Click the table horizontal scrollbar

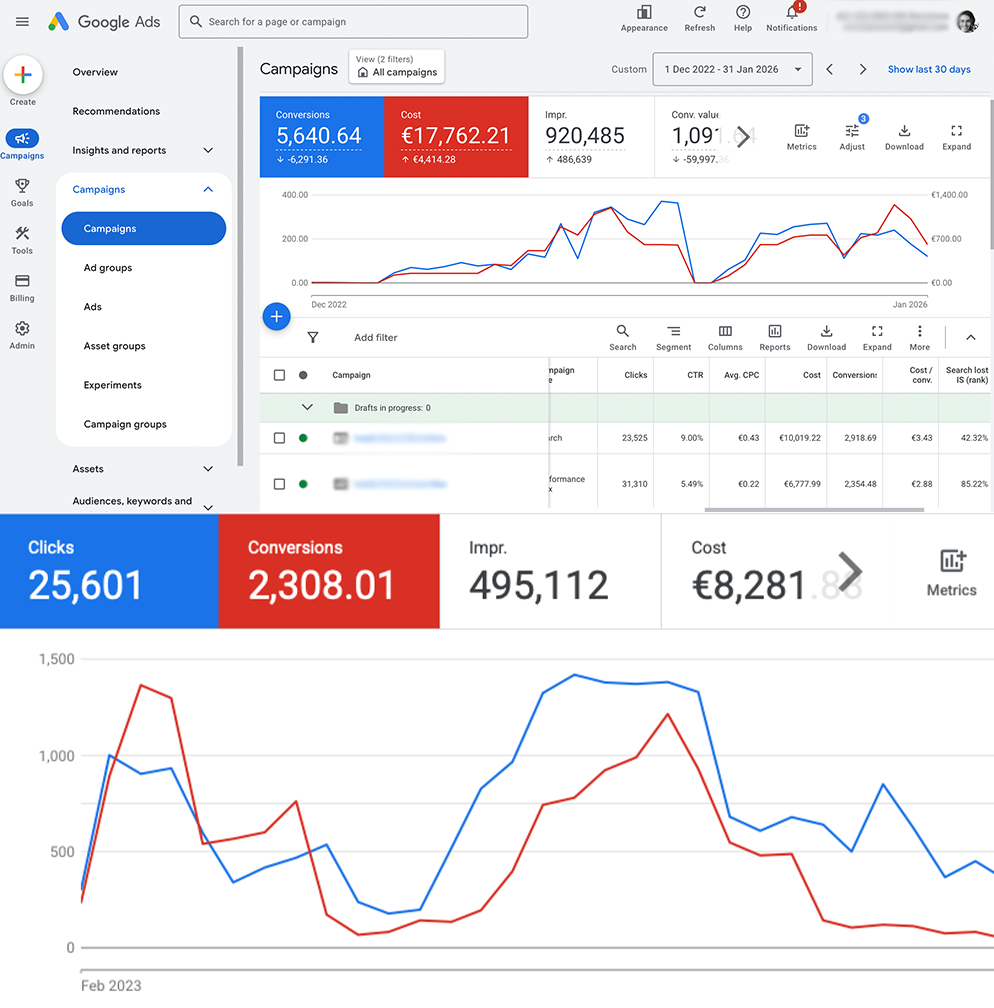[x=814, y=510]
